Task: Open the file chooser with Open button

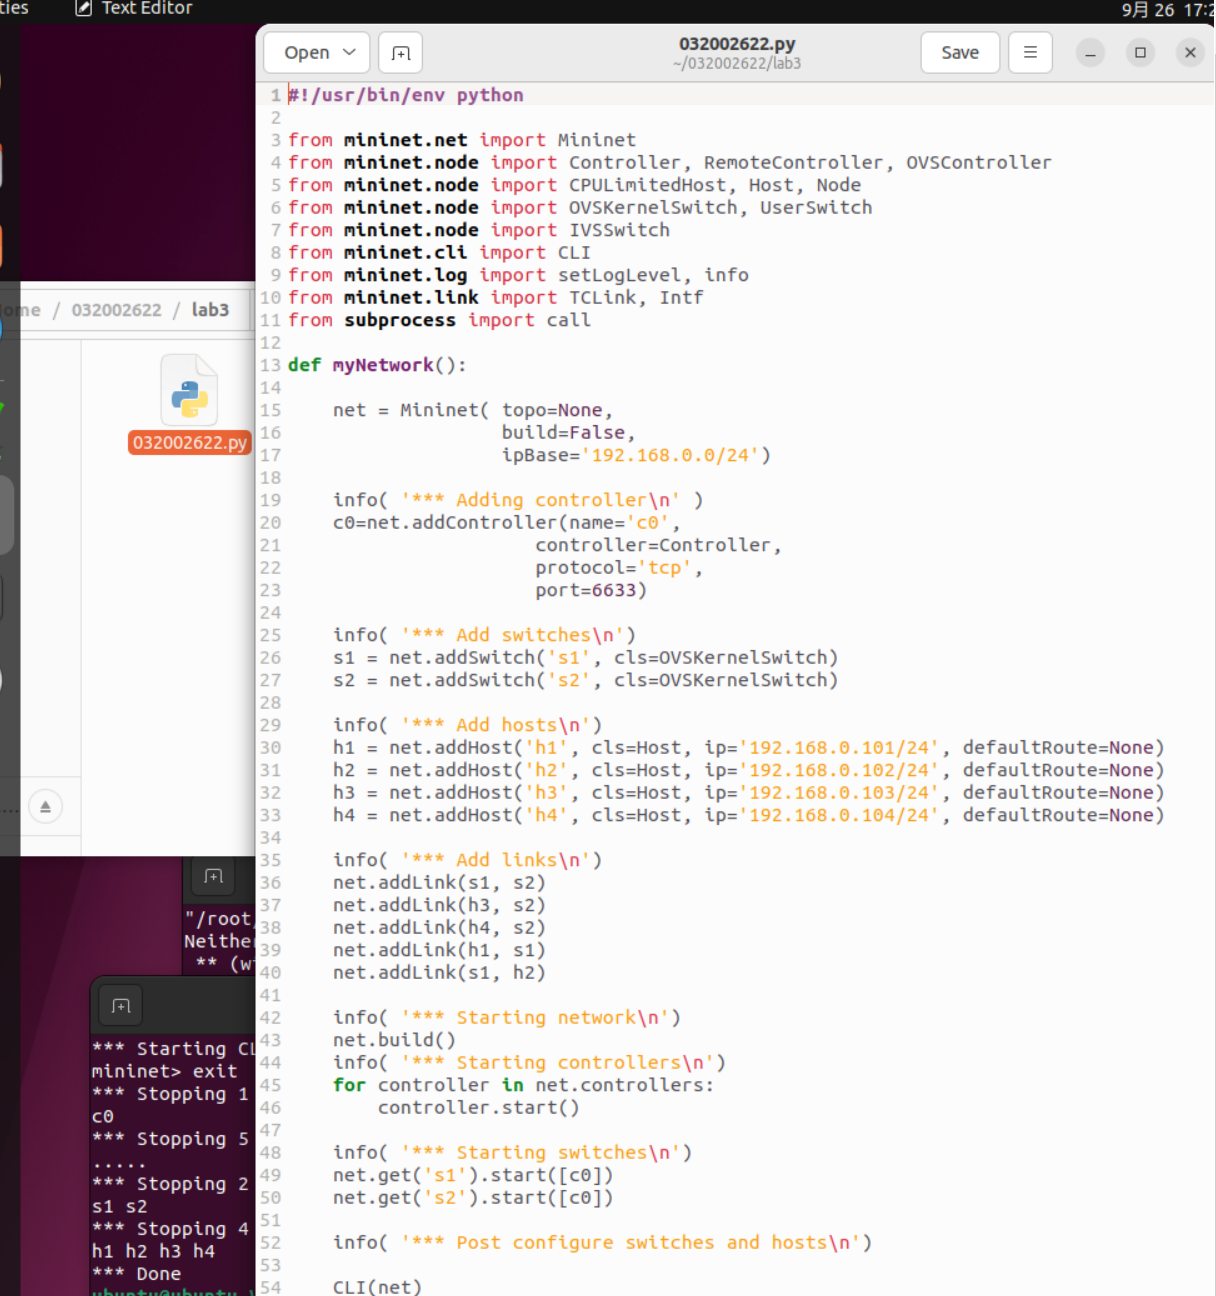Action: coord(306,53)
